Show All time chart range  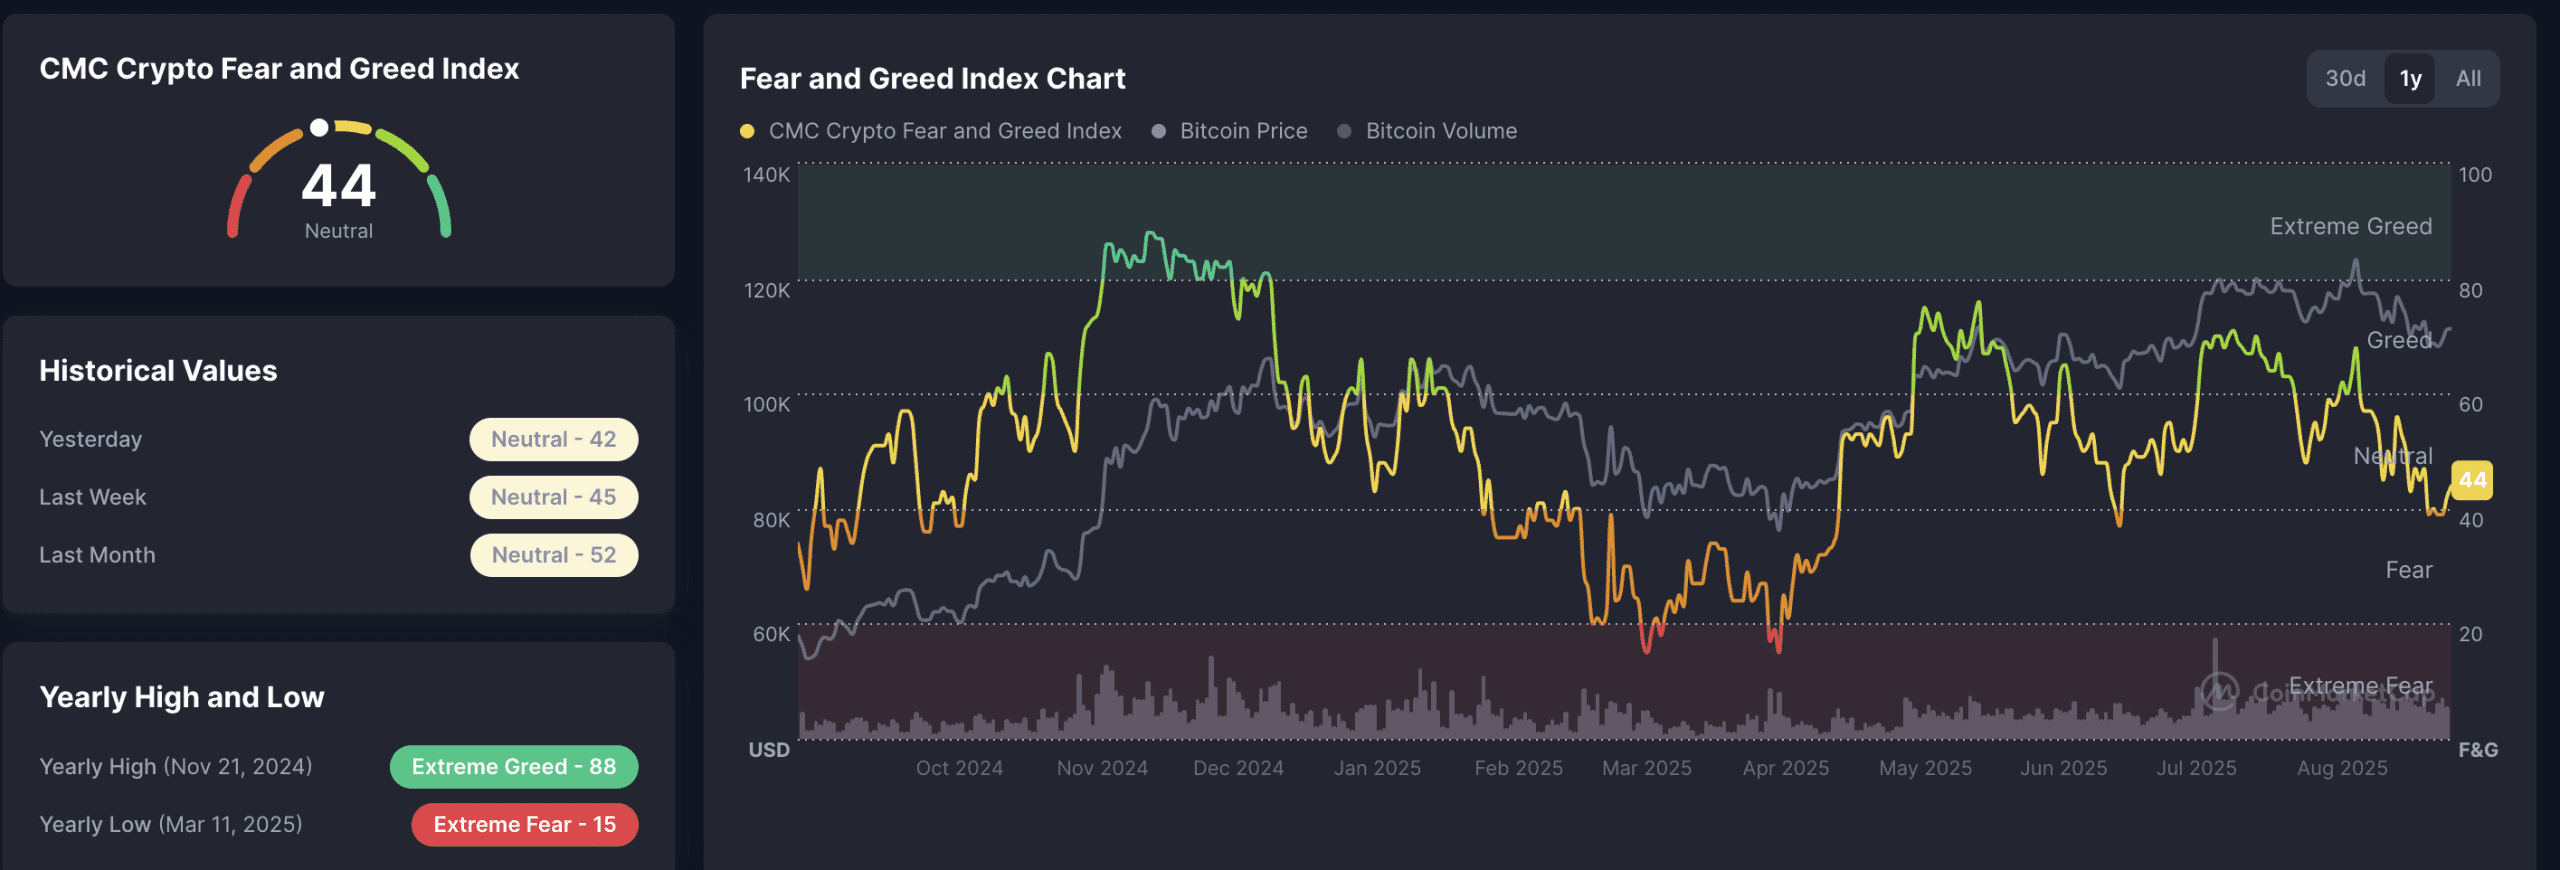click(x=2468, y=79)
